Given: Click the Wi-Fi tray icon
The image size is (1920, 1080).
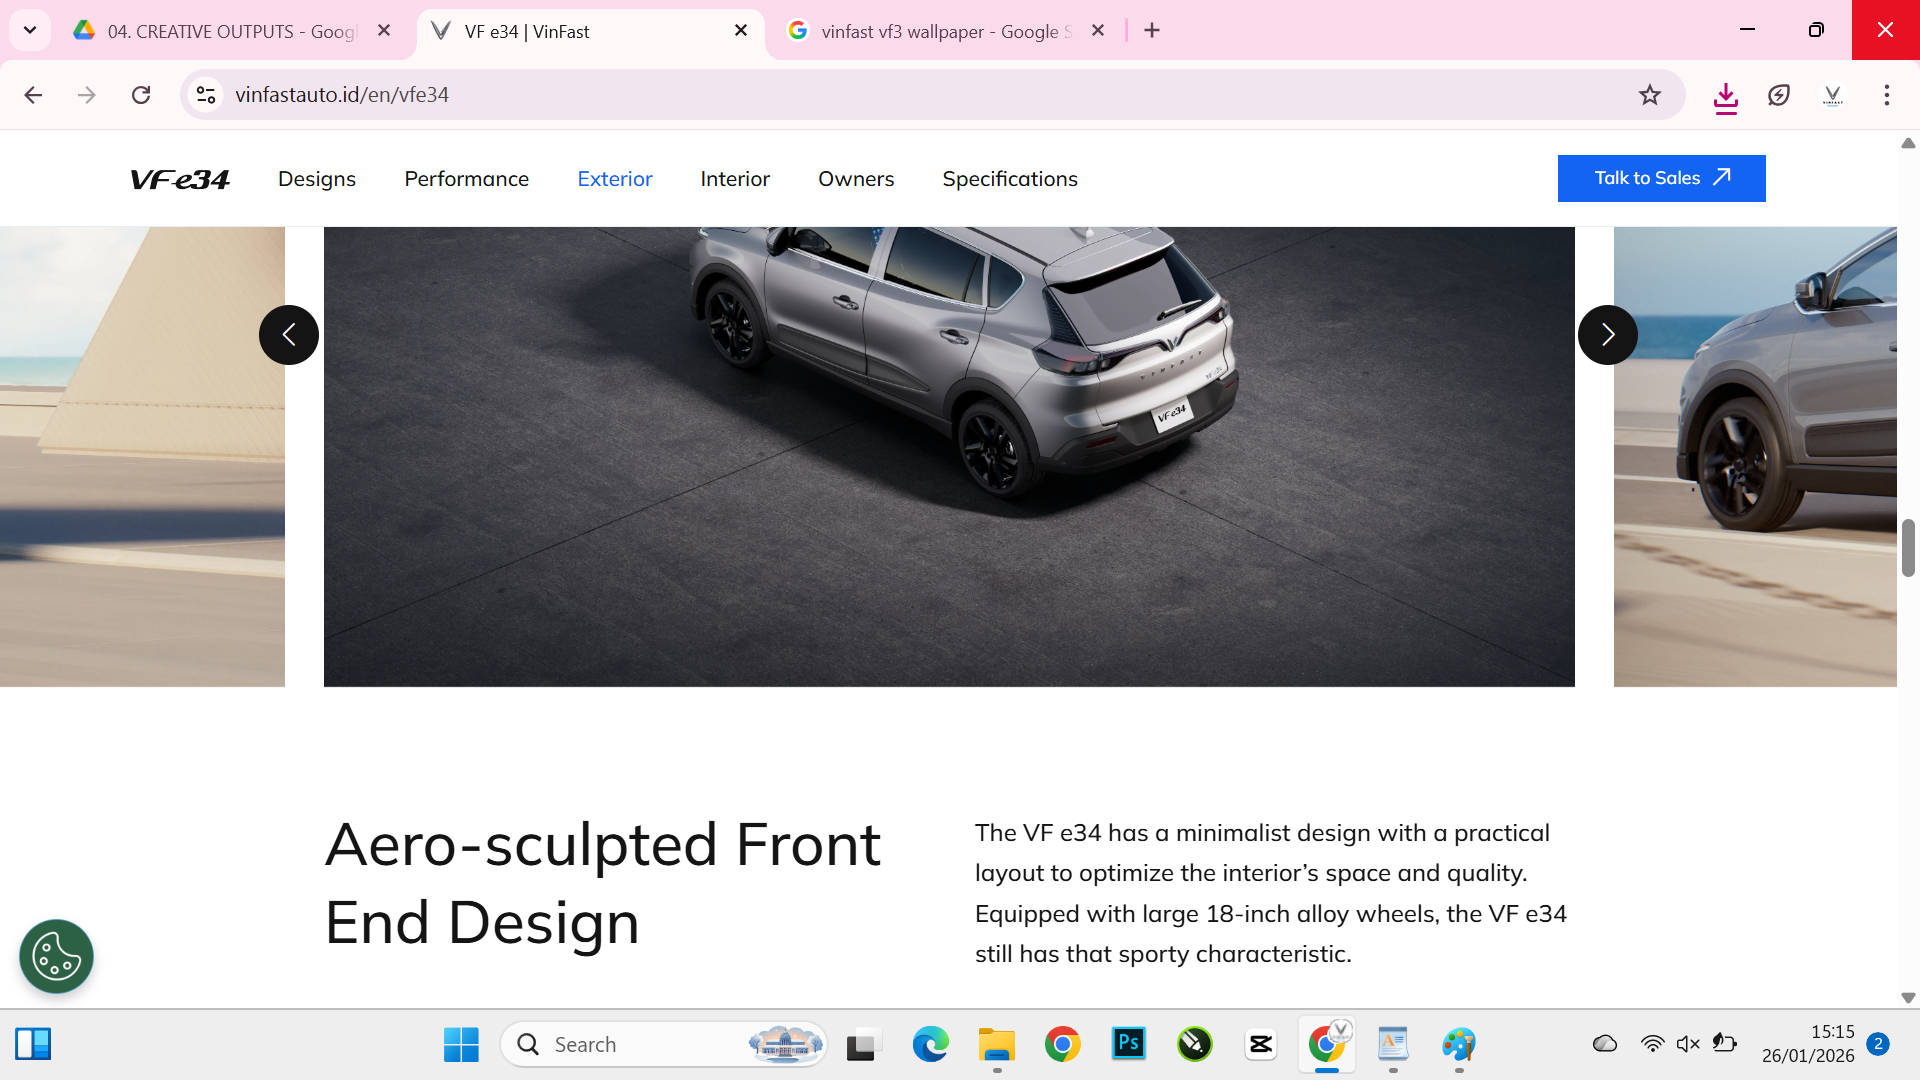Looking at the screenshot, I should tap(1652, 1044).
